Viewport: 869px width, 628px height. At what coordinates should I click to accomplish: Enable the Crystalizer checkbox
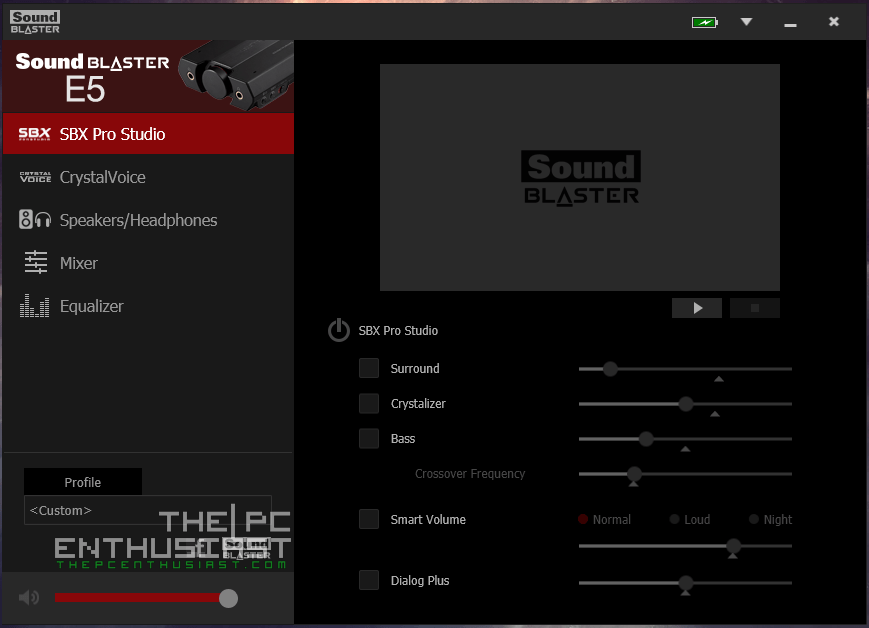[369, 404]
